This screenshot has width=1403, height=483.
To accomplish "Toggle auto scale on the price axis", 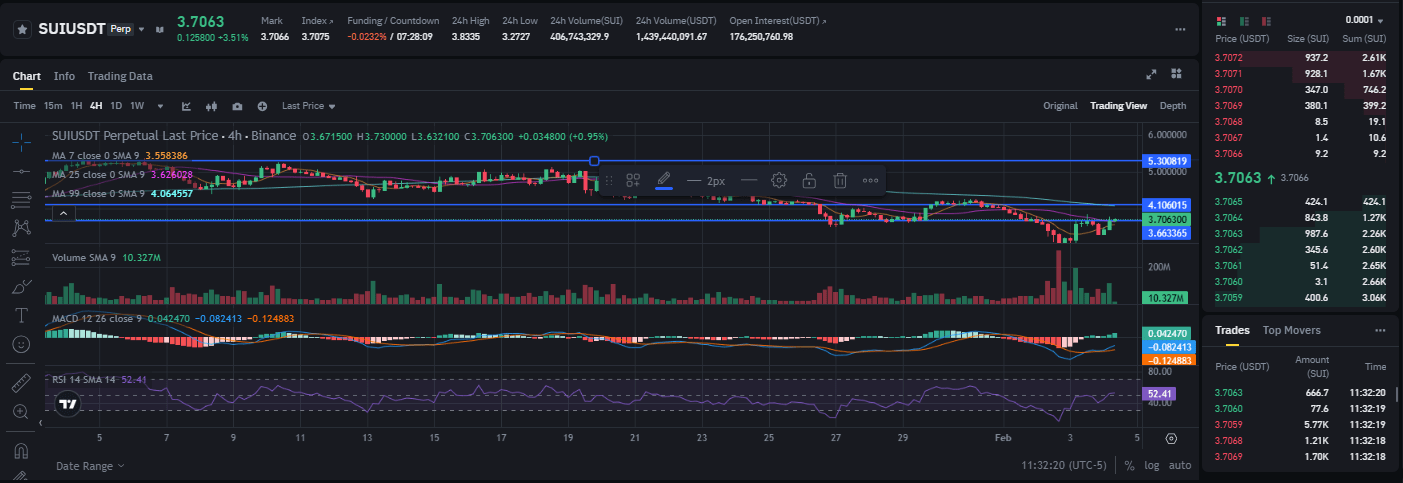I will coord(1180,465).
